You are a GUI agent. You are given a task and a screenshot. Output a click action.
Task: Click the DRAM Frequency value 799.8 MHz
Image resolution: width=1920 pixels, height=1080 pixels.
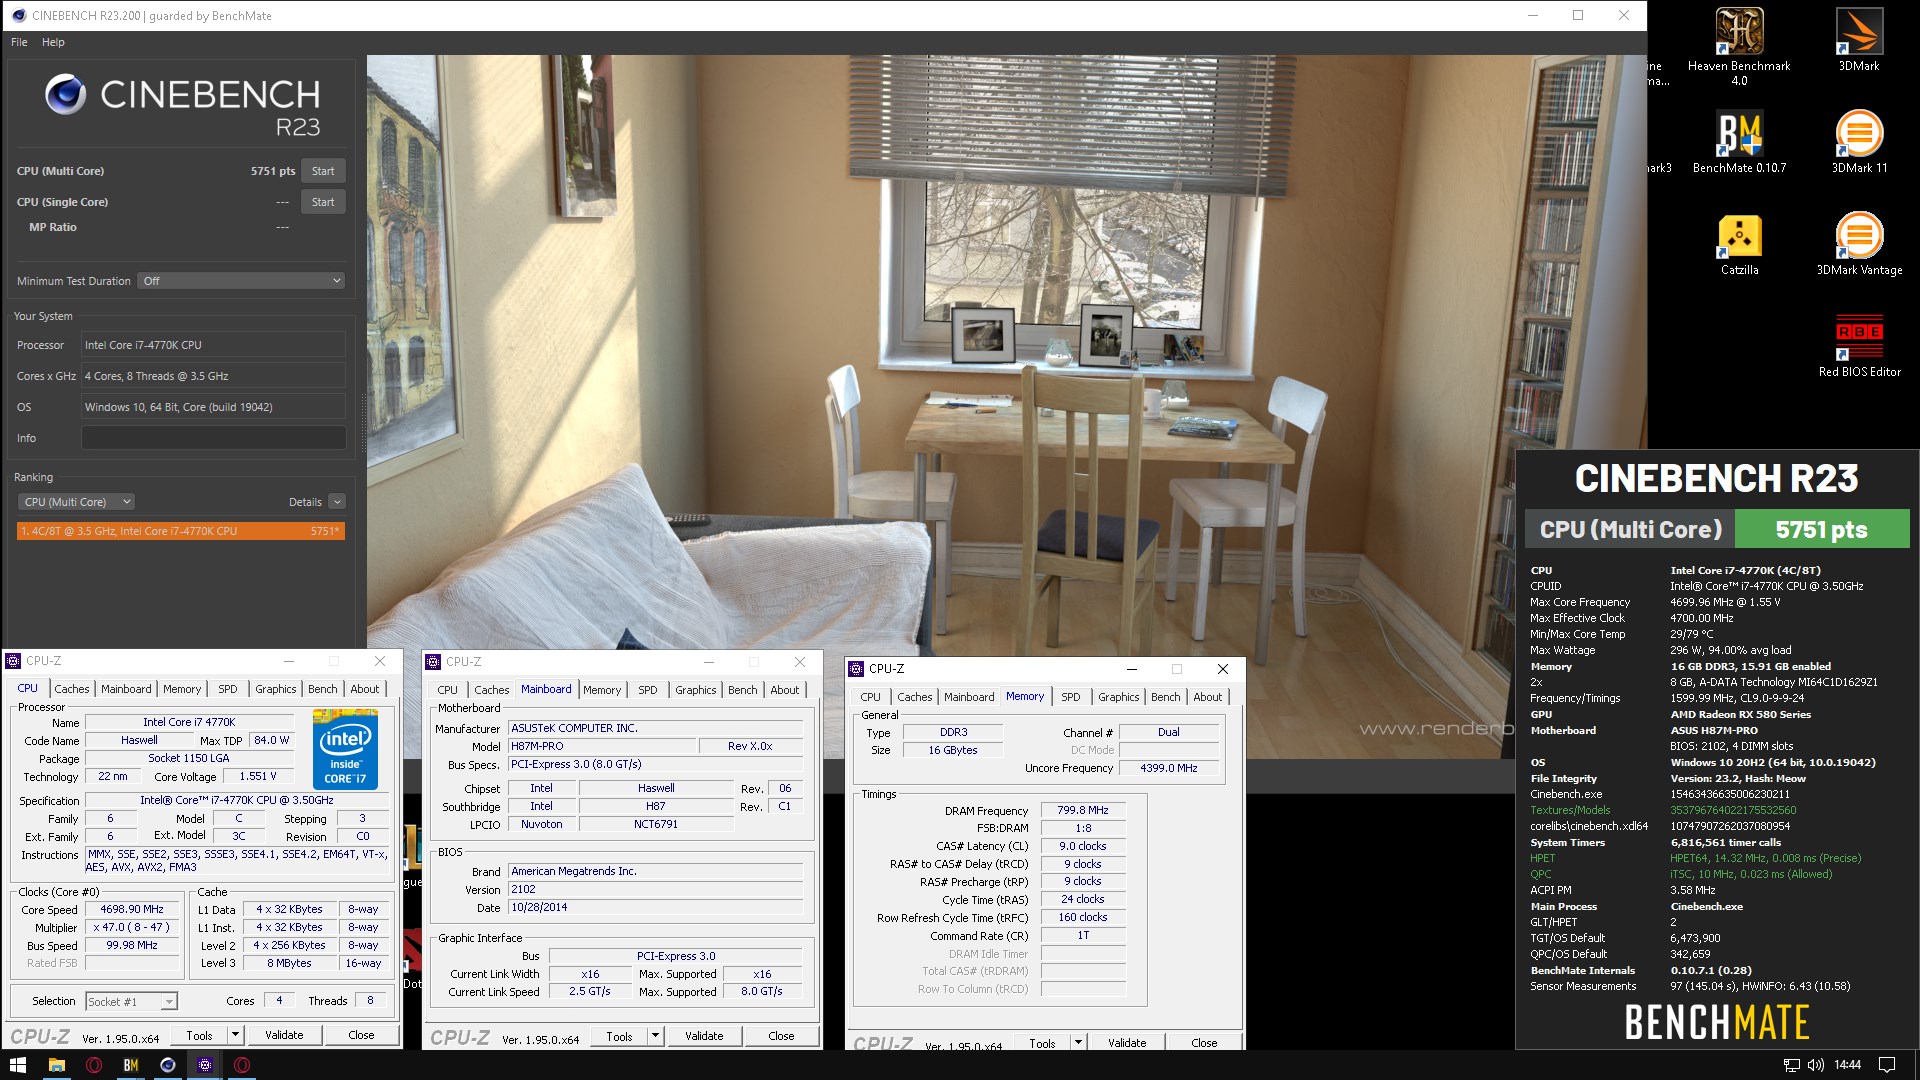coord(1083,811)
